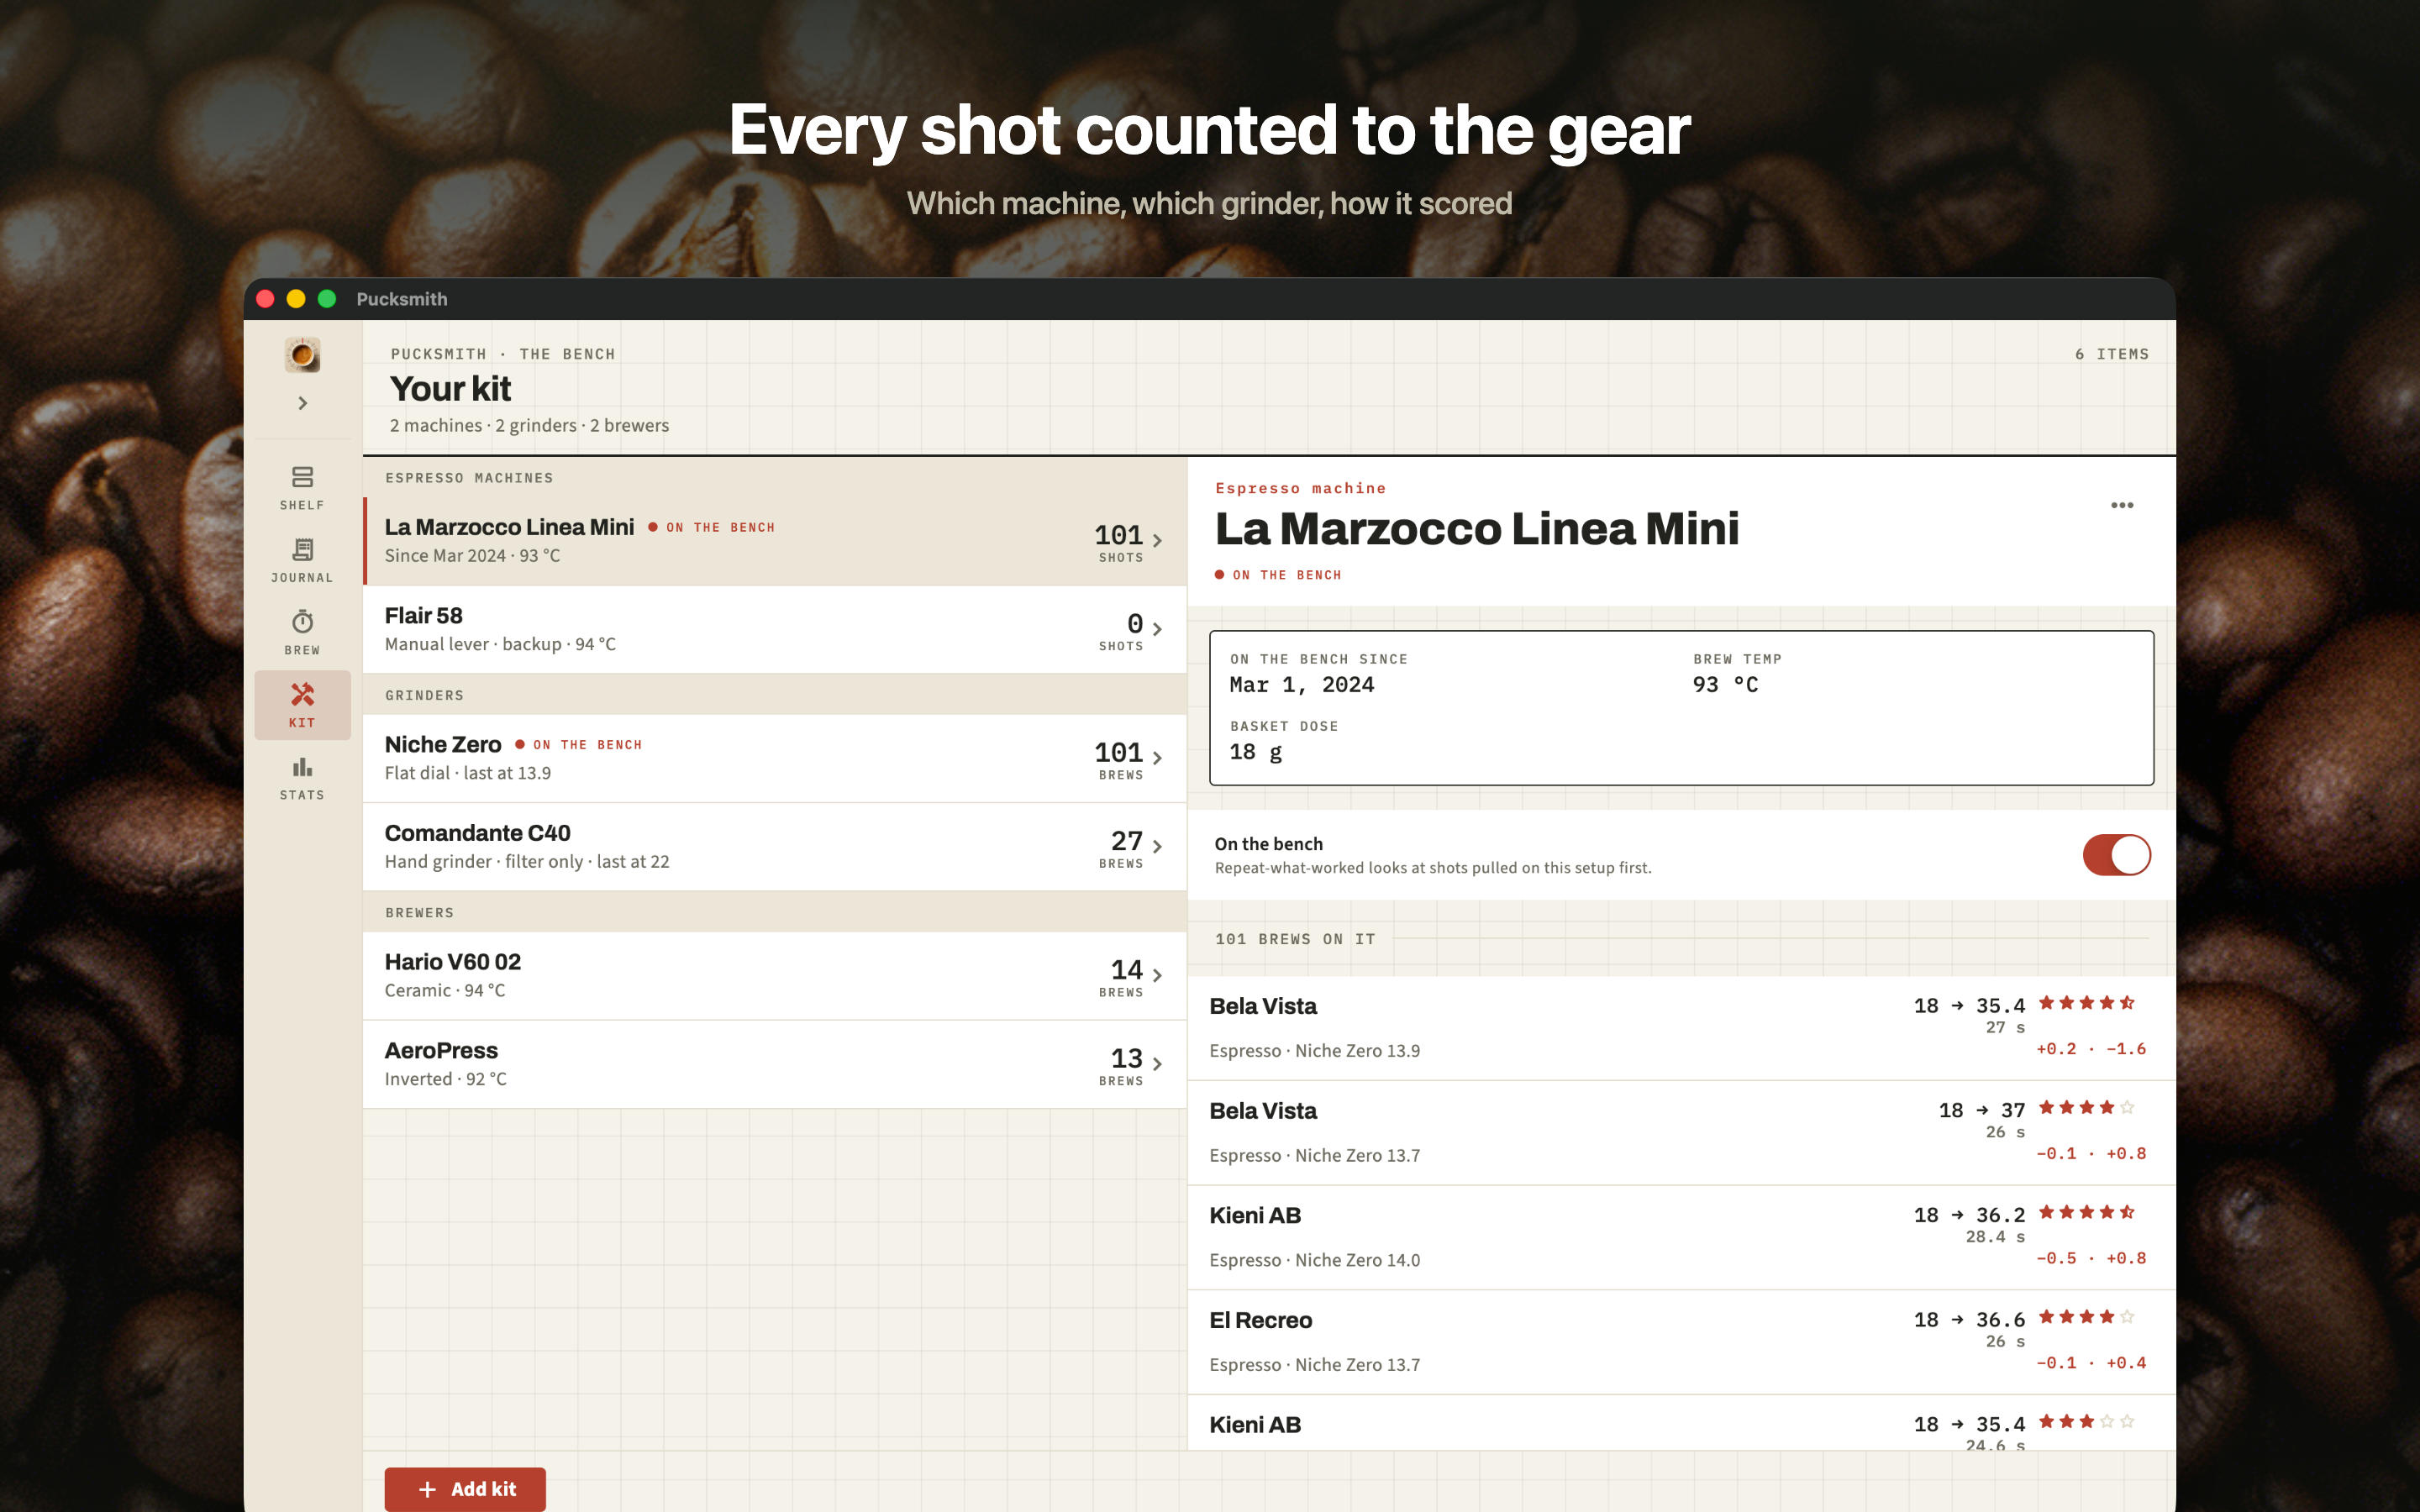
Task: Open the Bela Vista brew at 35.4 yield
Action: click(1681, 1028)
